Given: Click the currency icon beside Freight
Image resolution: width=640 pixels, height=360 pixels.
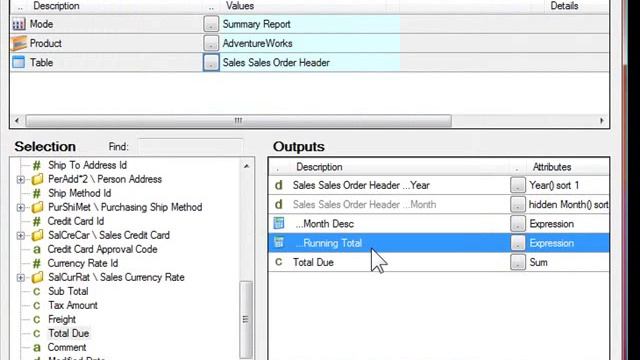Looking at the screenshot, I should (x=37, y=320).
